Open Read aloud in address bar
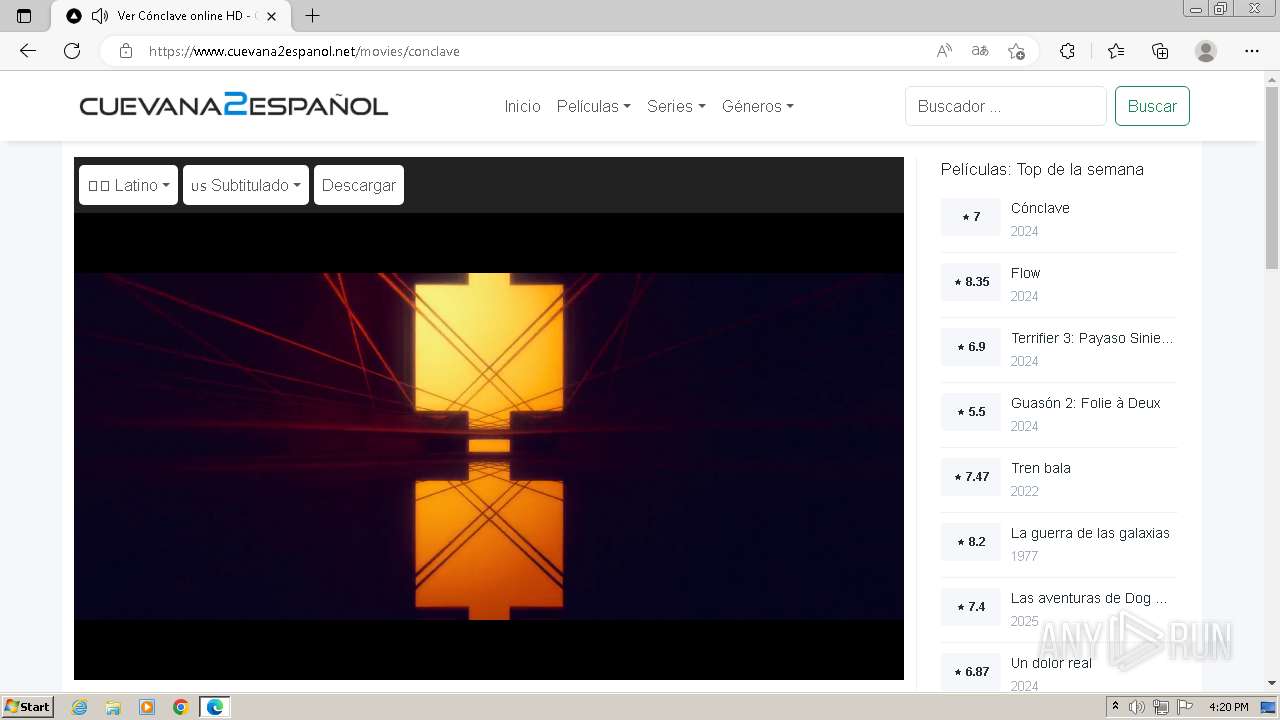 [x=944, y=51]
